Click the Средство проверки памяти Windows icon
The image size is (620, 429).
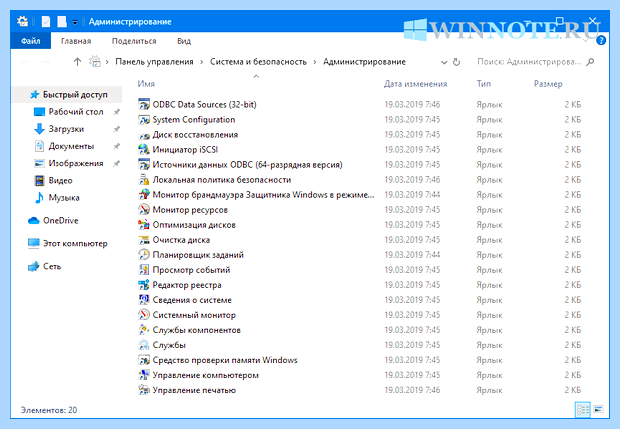click(144, 360)
